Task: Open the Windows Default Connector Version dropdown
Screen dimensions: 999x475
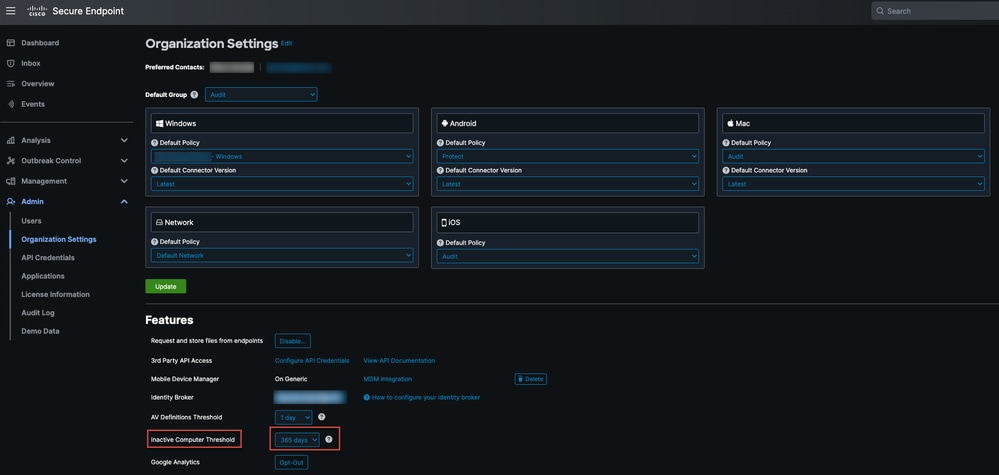Action: click(x=282, y=184)
